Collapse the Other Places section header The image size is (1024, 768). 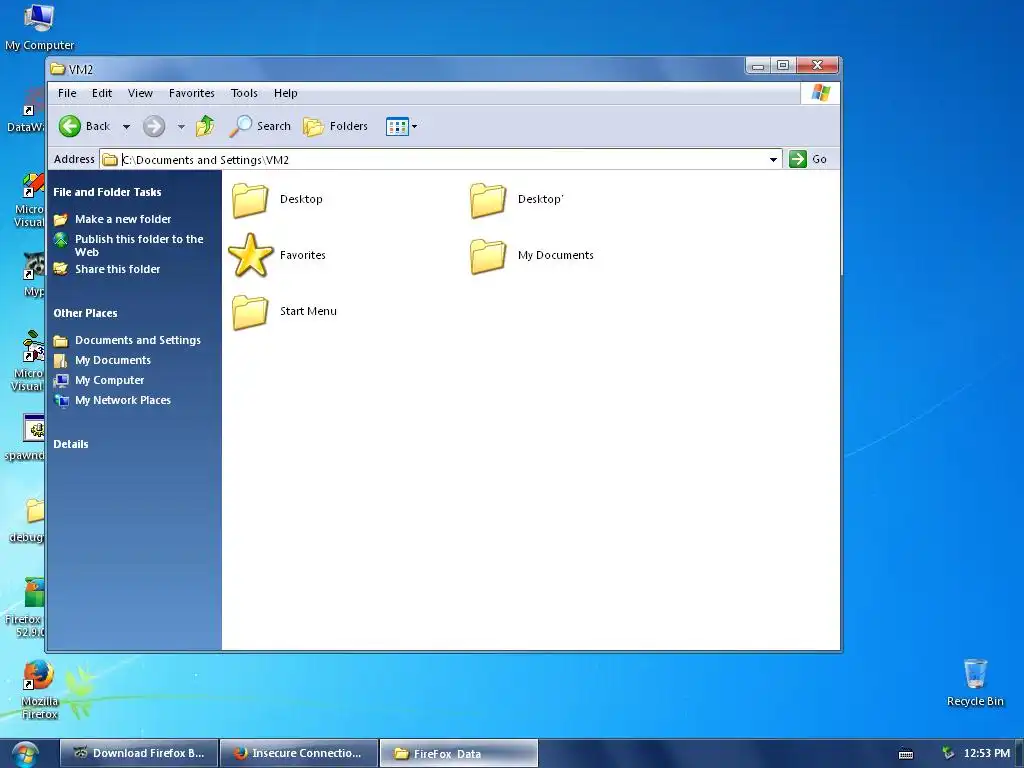click(x=86, y=313)
